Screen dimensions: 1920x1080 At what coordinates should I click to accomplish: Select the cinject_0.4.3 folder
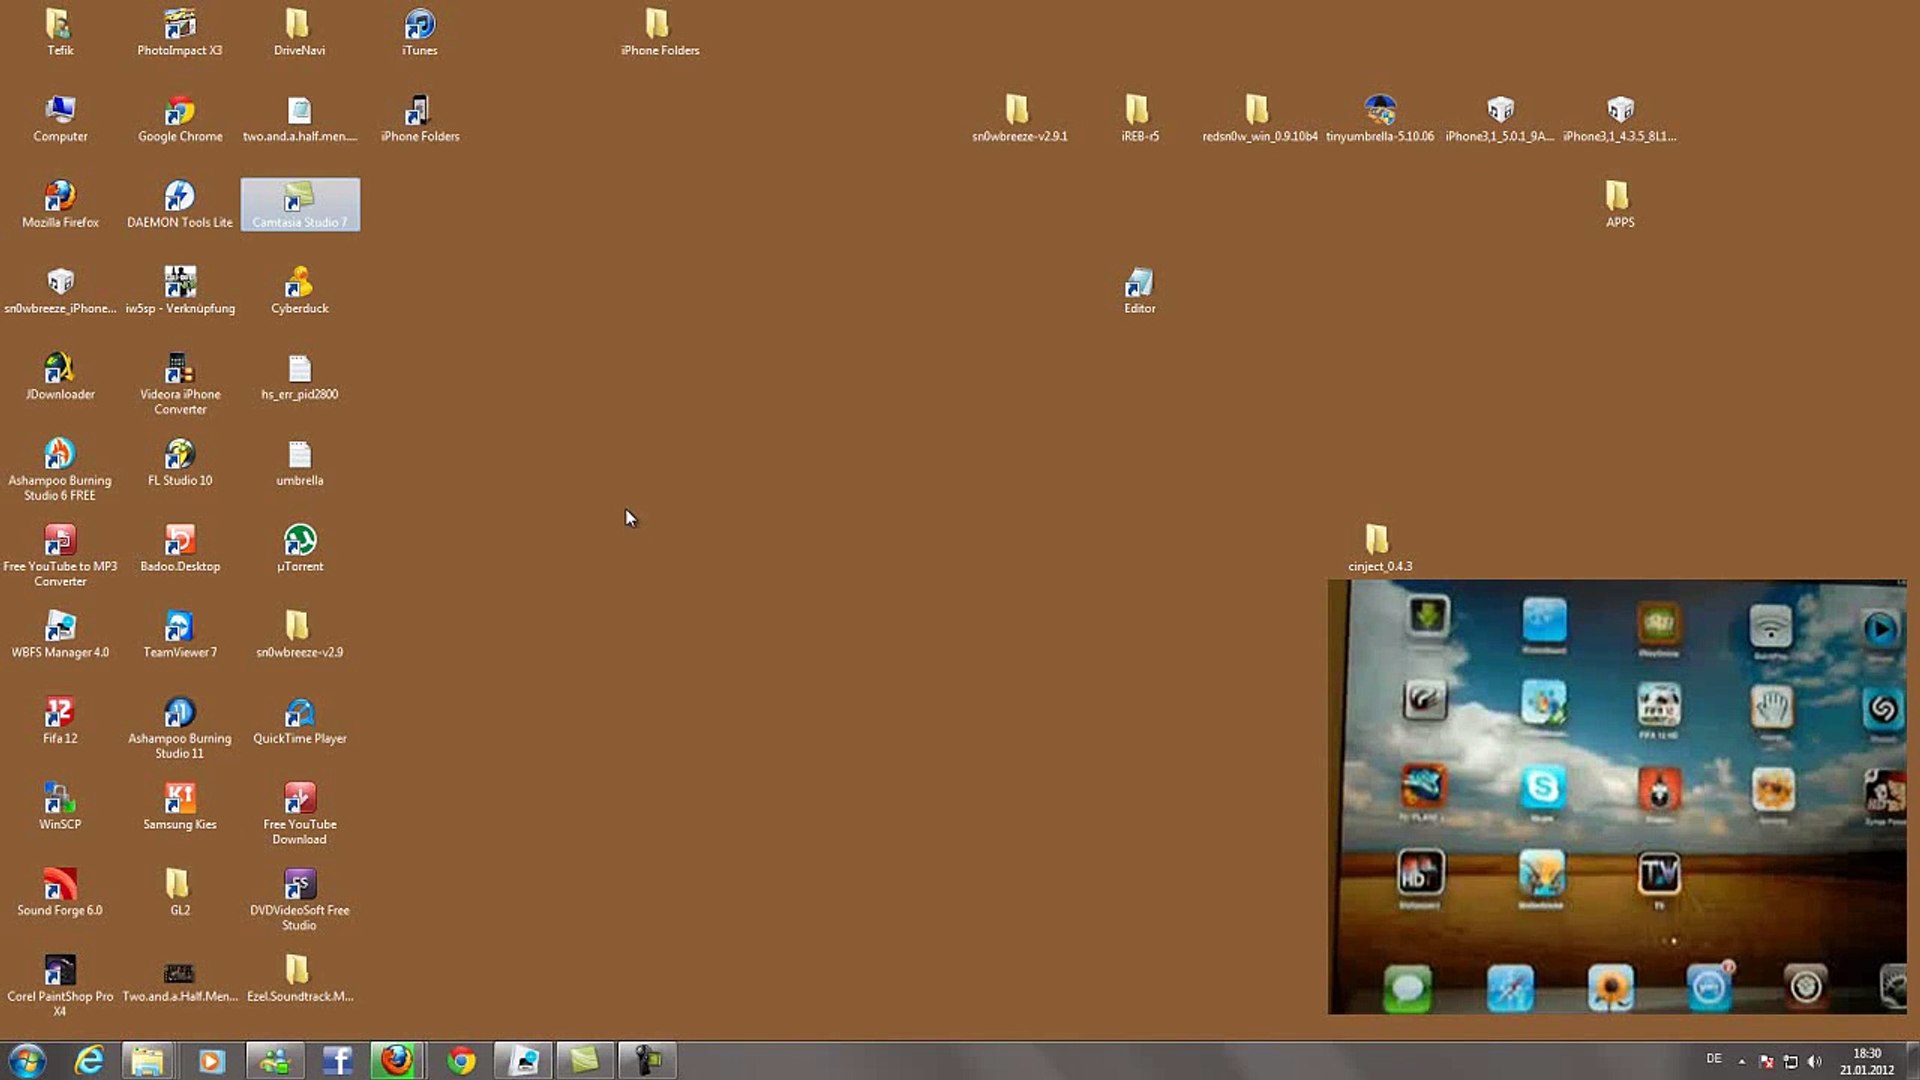click(x=1380, y=549)
